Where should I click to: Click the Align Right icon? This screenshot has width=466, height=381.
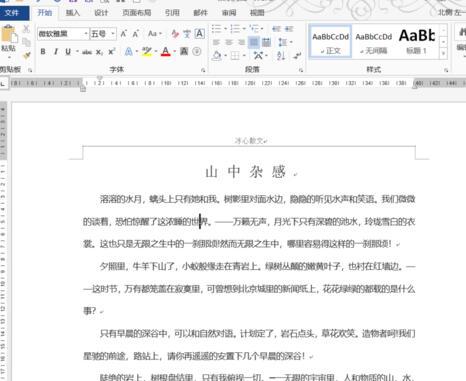[x=241, y=43]
